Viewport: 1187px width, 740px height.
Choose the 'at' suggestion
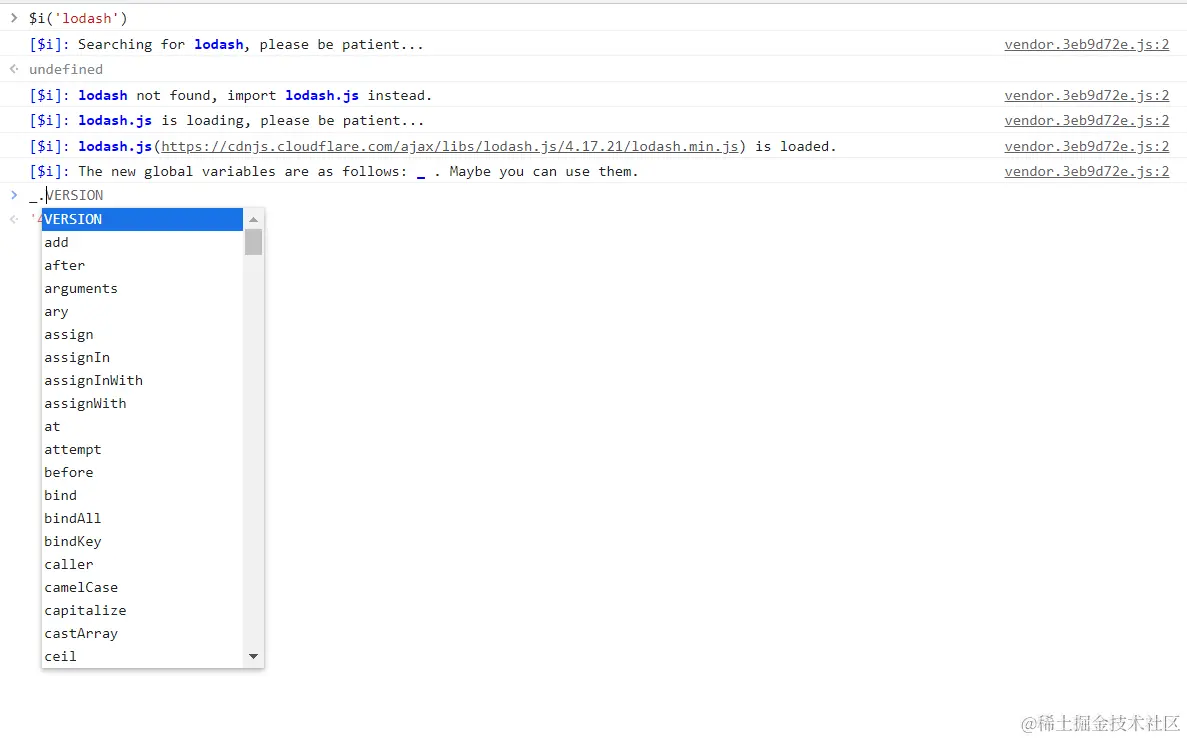[142, 427]
